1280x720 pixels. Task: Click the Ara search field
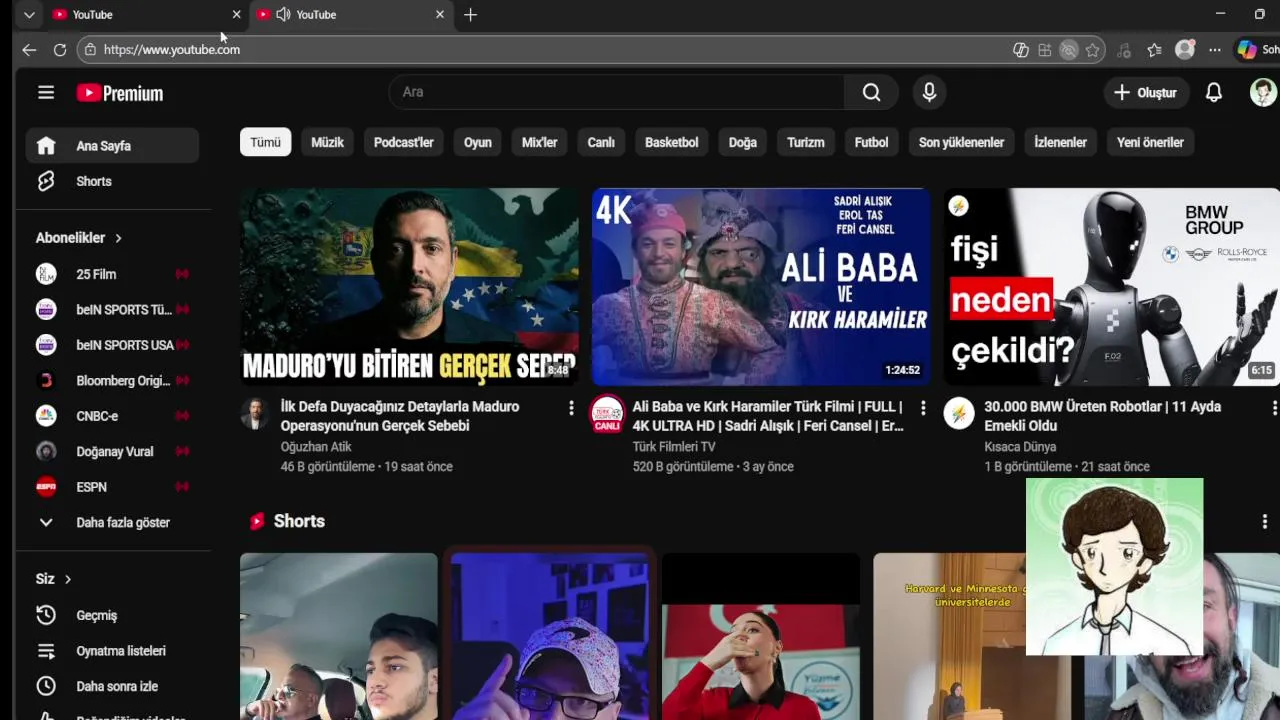coord(616,92)
